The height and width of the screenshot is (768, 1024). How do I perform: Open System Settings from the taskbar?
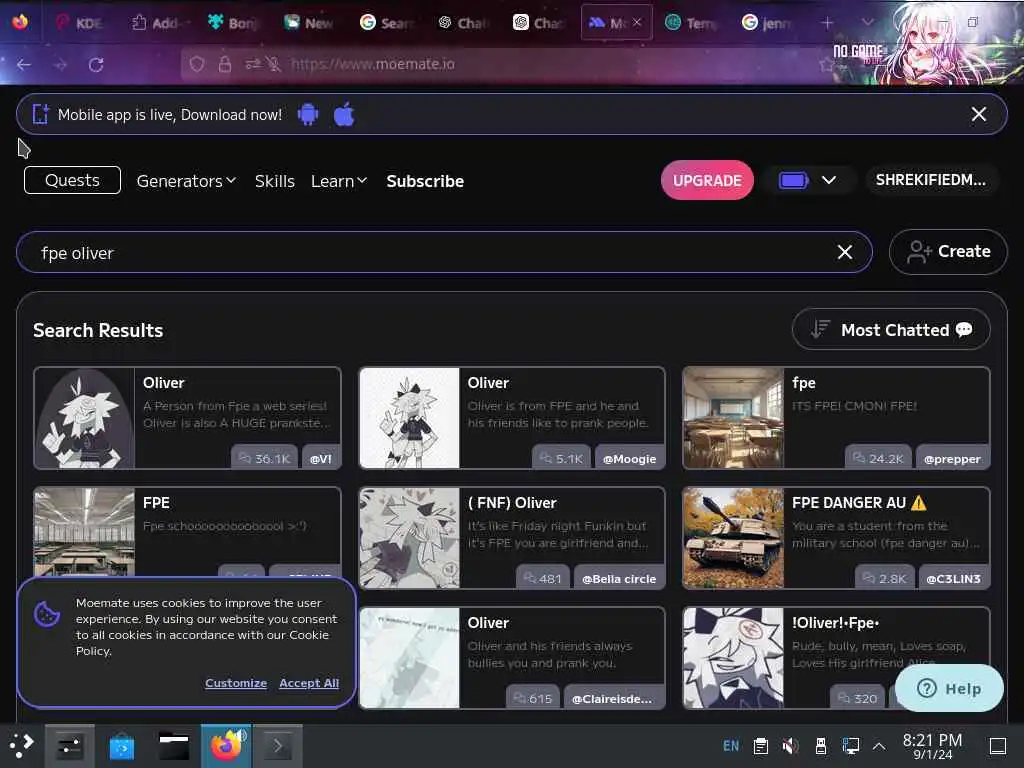[x=69, y=746]
